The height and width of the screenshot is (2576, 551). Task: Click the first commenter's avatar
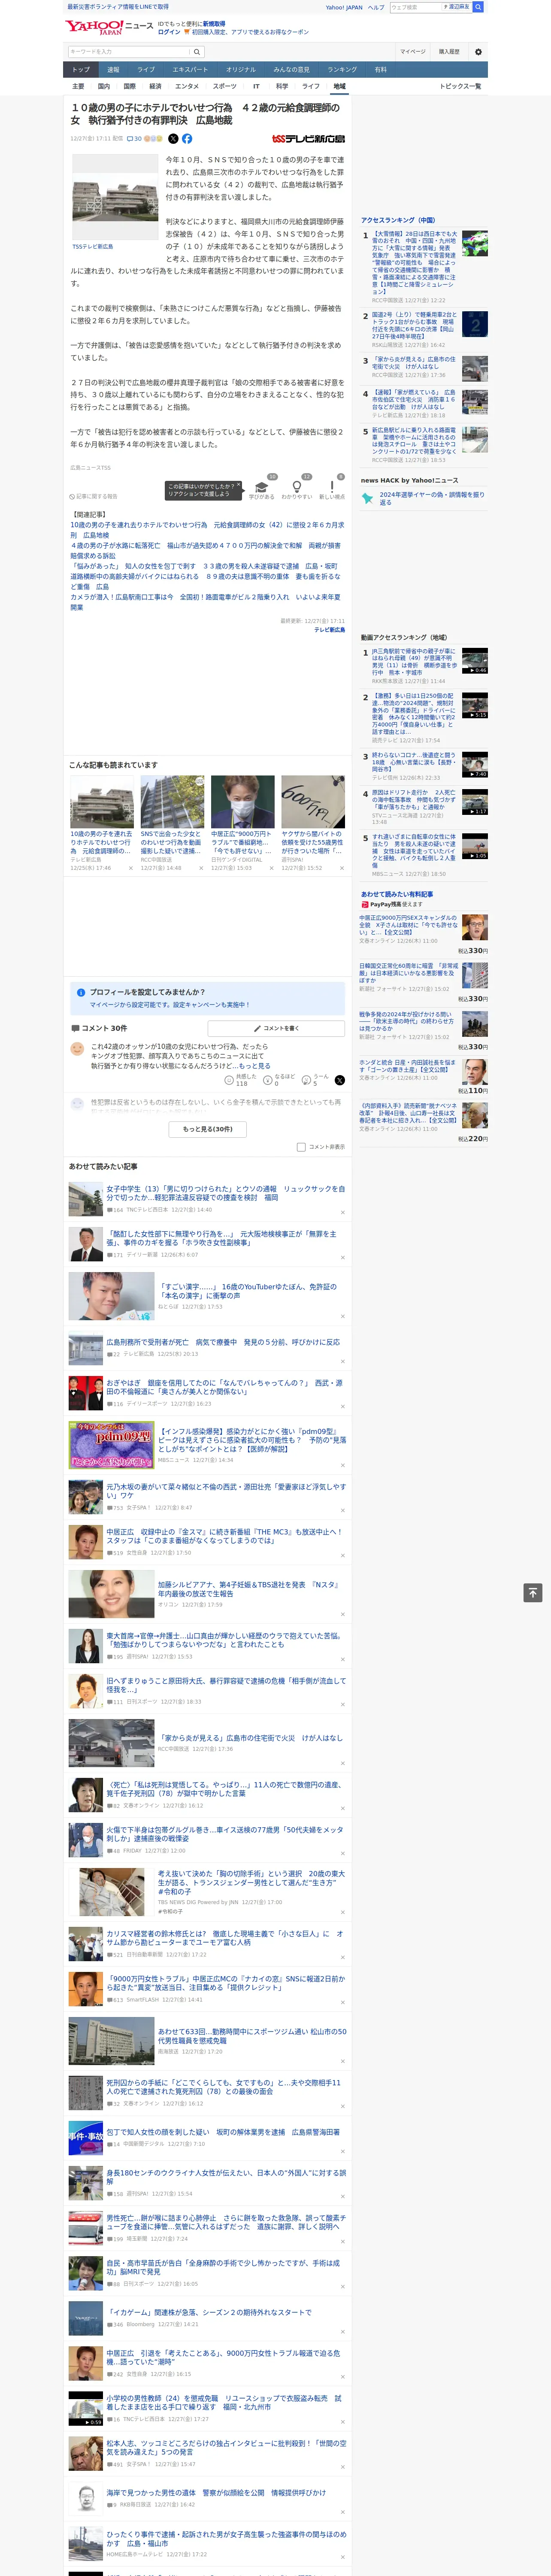(77, 1048)
